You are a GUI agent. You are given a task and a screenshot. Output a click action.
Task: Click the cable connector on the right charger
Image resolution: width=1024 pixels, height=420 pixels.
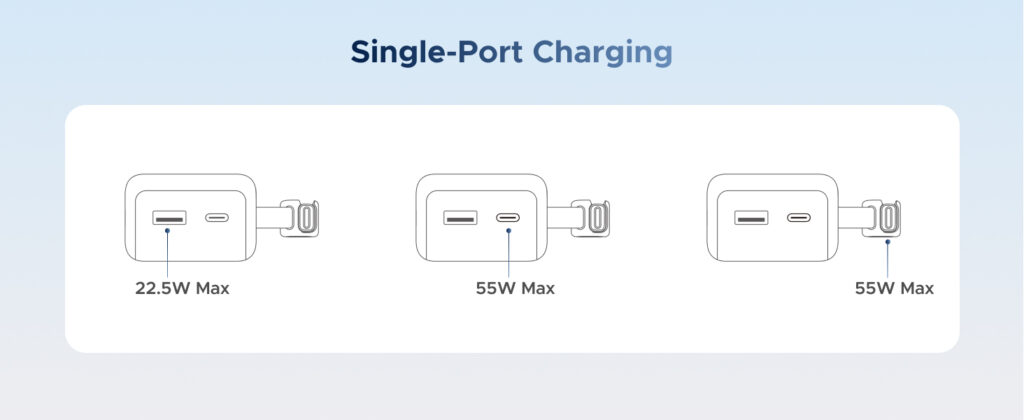click(887, 218)
